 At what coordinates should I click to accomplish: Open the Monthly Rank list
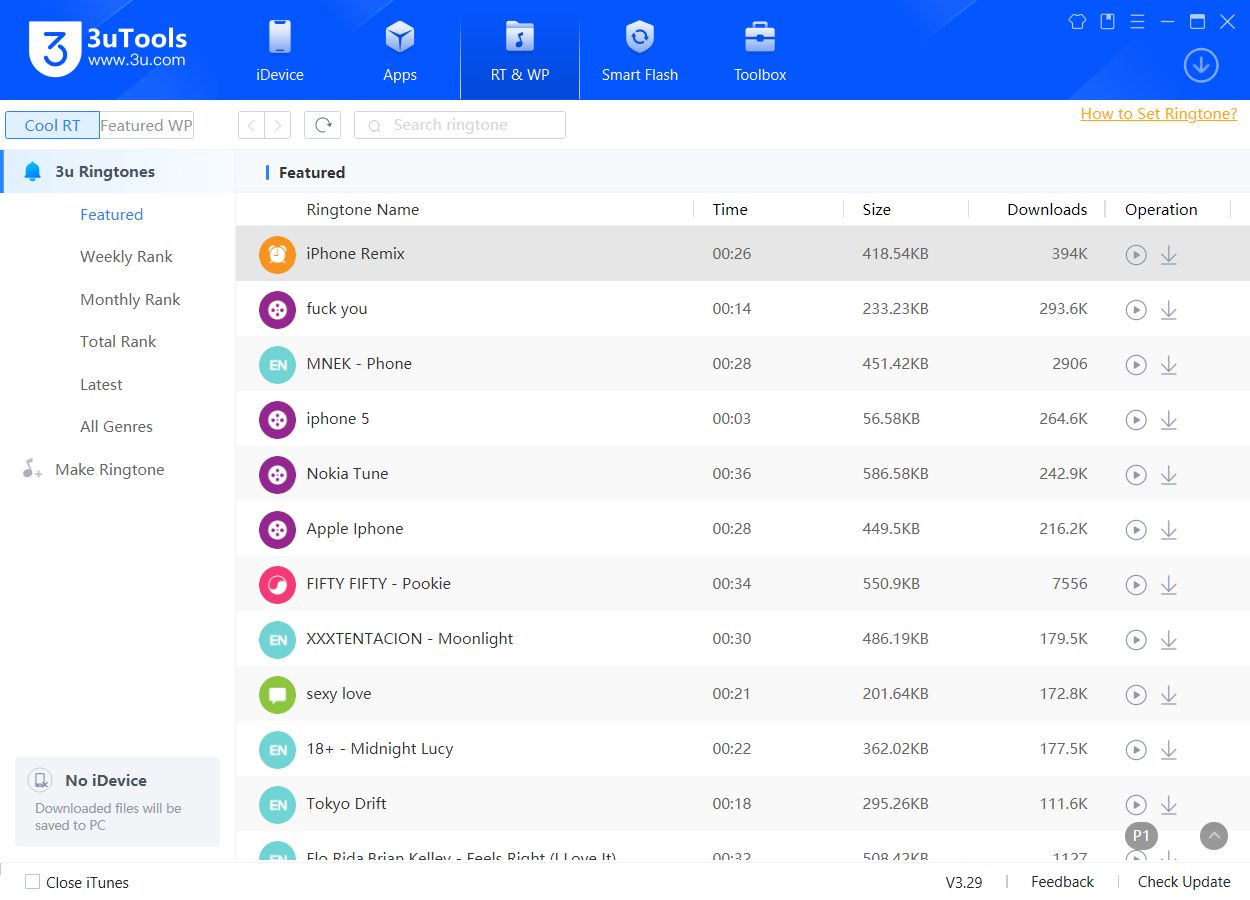[130, 300]
